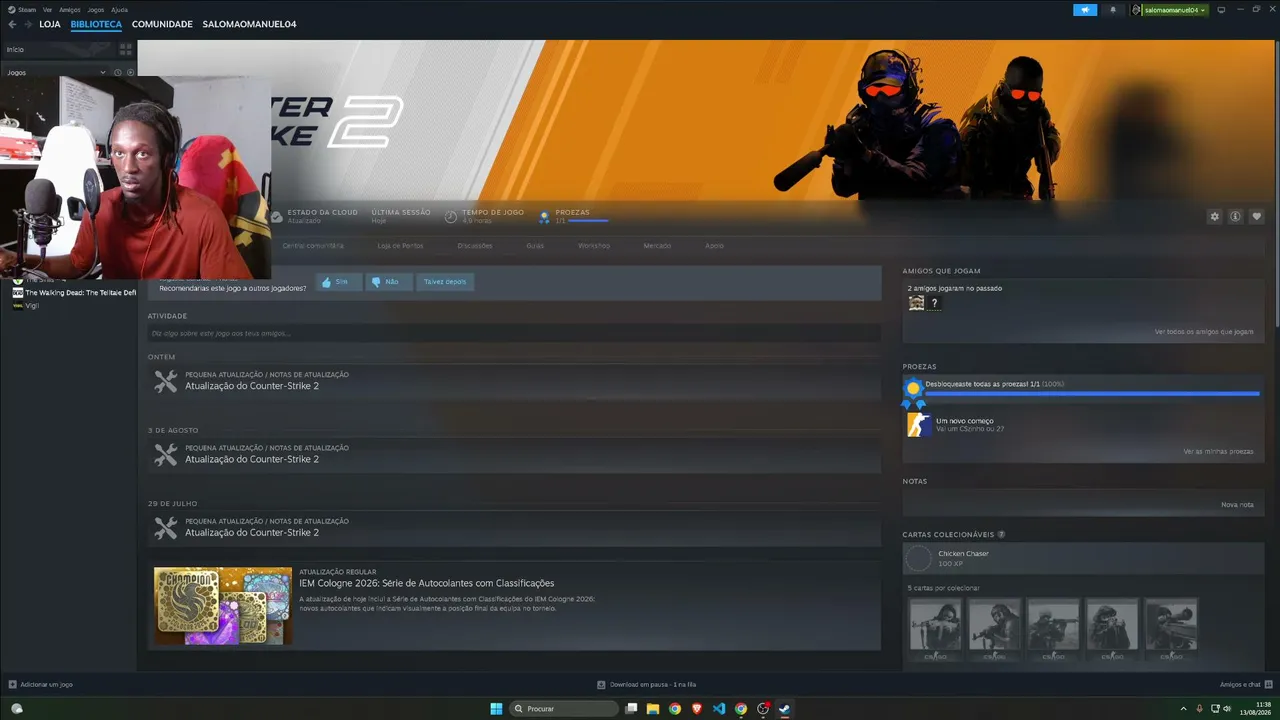This screenshot has width=1280, height=720.
Task: Open the Apoio link
Action: pos(714,245)
